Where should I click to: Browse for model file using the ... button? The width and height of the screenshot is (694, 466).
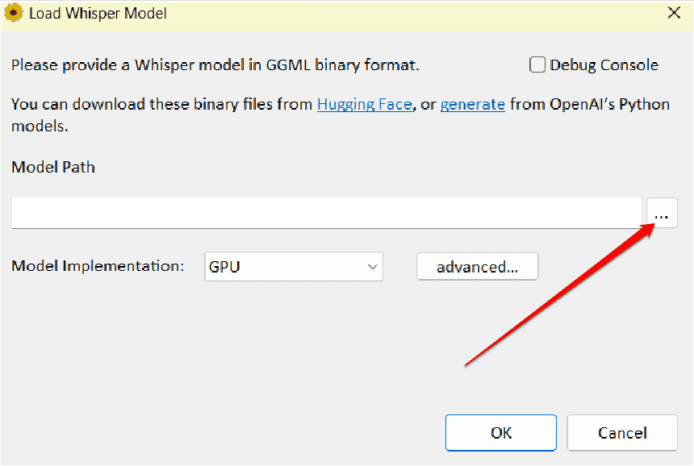tap(661, 212)
